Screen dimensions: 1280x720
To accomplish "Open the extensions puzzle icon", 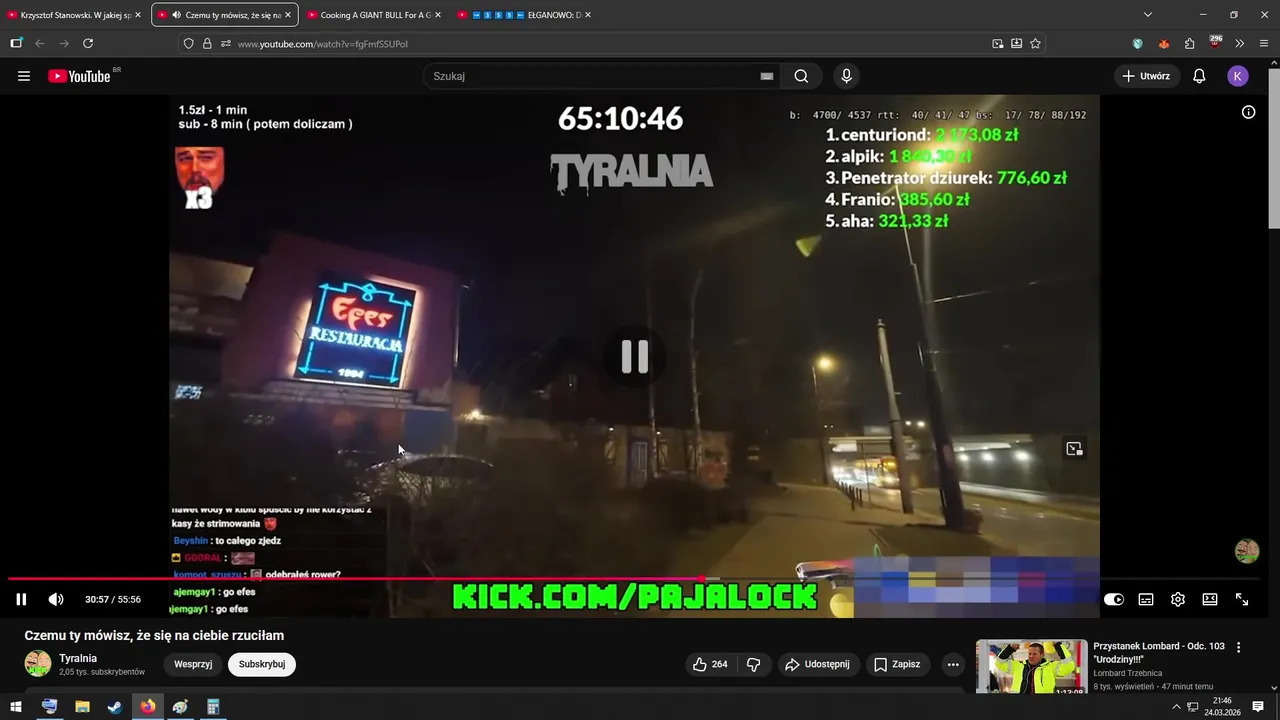I will coord(1189,43).
